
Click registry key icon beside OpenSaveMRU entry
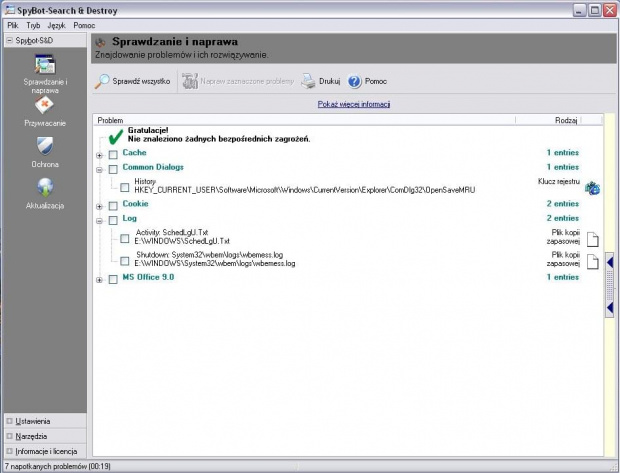click(x=592, y=188)
